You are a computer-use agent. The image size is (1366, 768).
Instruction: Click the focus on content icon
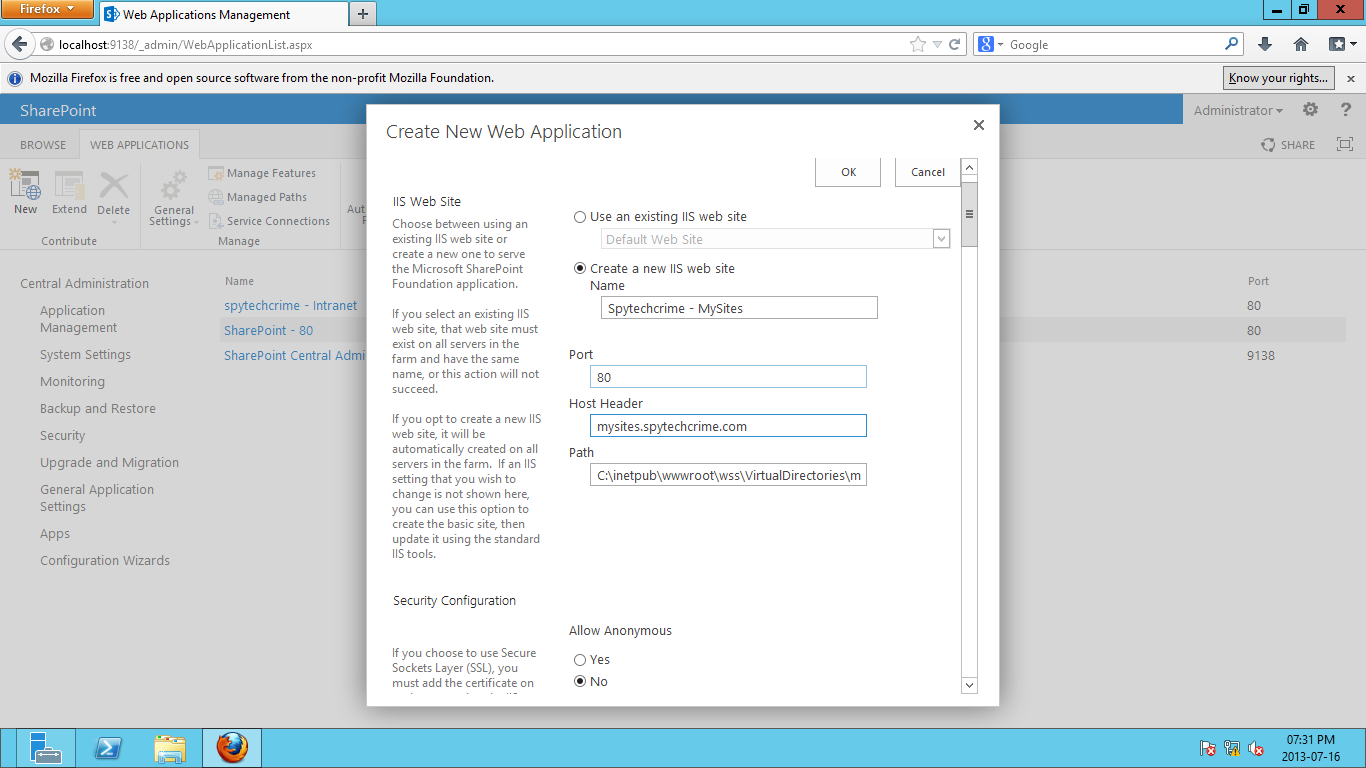[1344, 145]
